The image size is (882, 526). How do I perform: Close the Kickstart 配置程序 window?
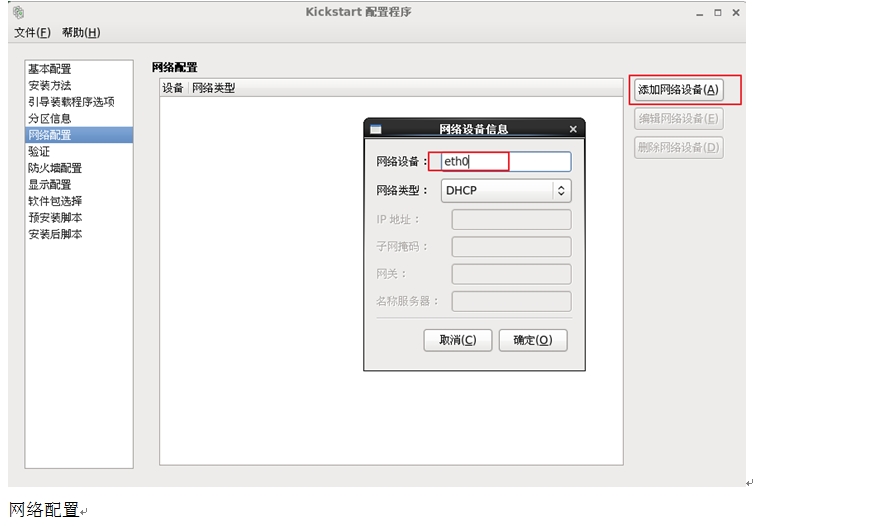(736, 12)
